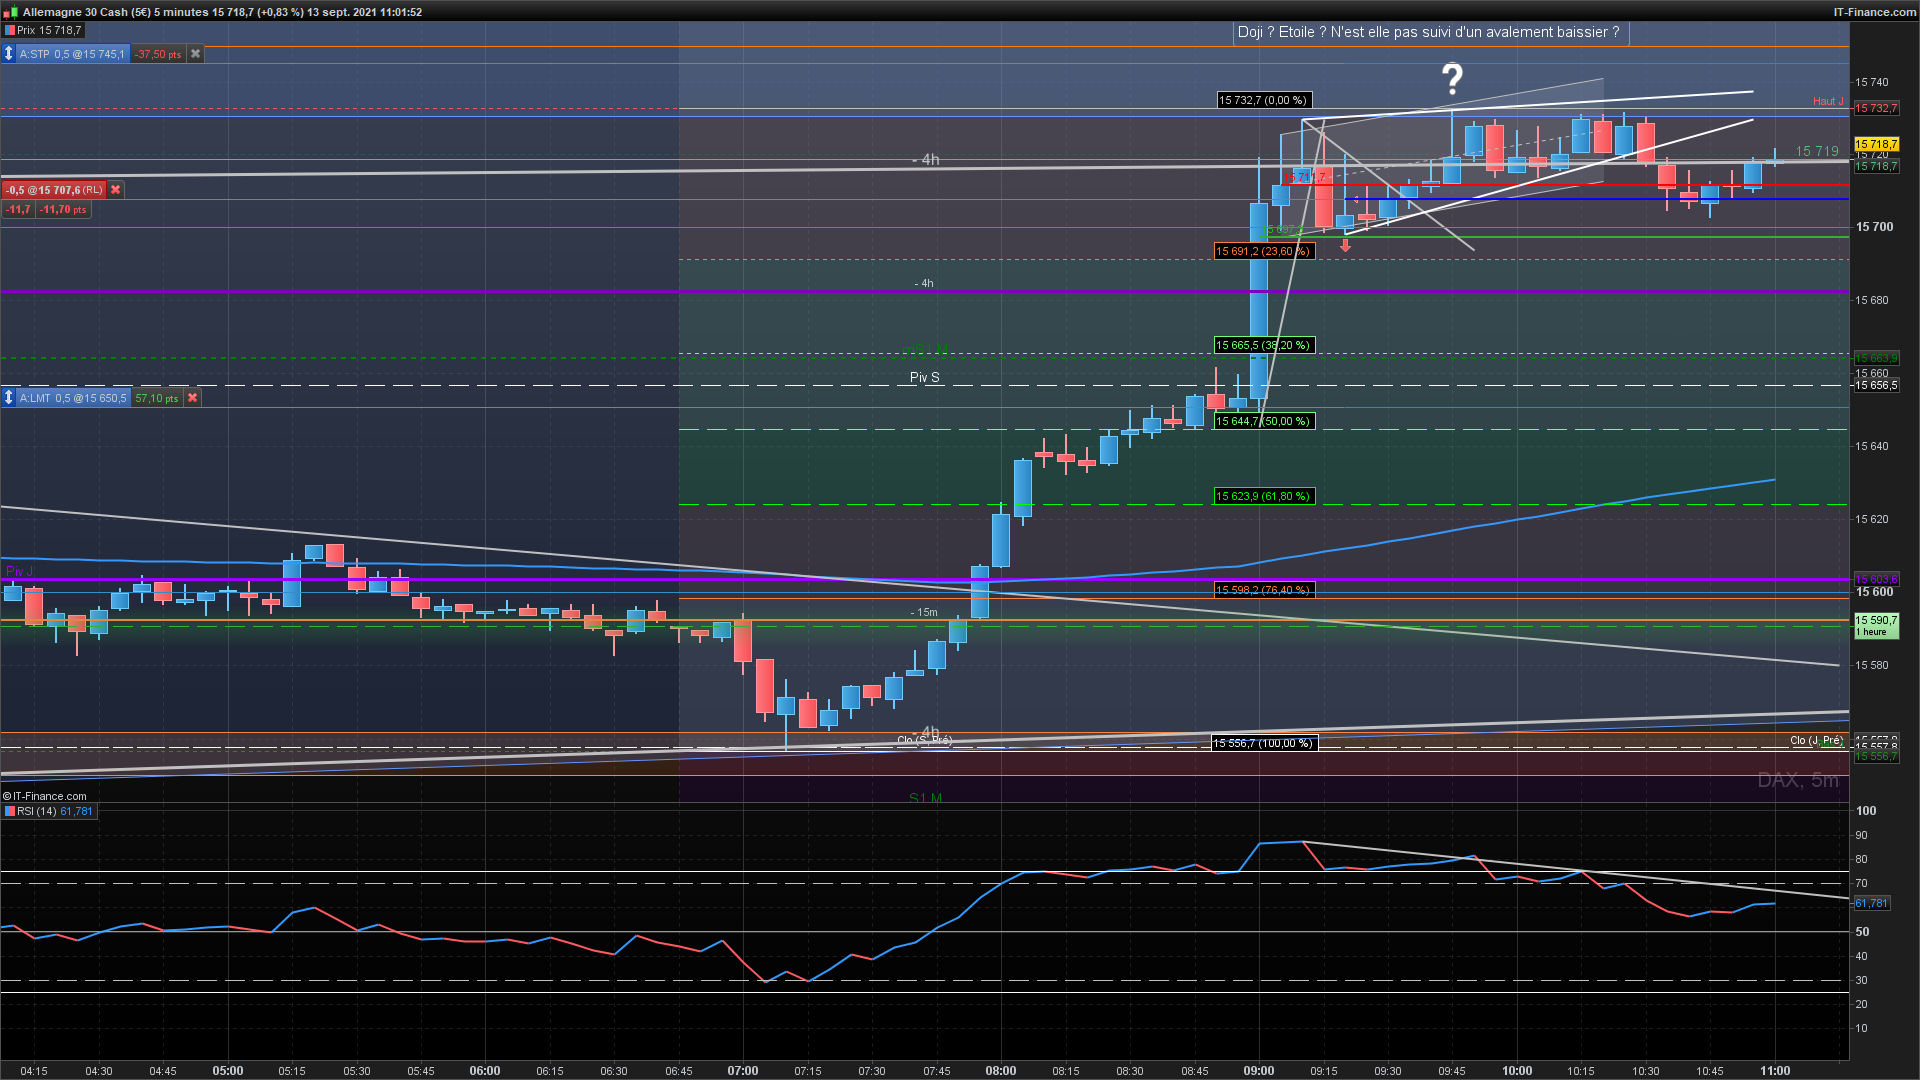Click the 15 623,9 (61,80 %) Fibonacci label
The height and width of the screenshot is (1080, 1920).
(1262, 496)
